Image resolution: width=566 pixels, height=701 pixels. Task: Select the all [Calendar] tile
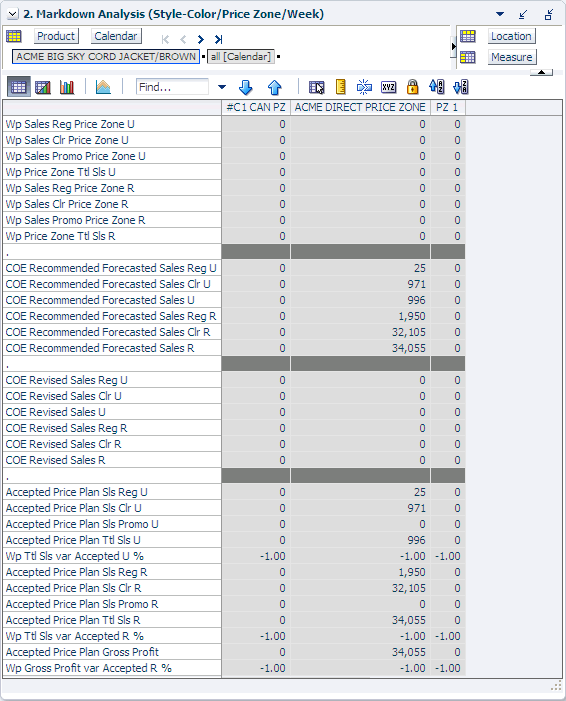coord(241,57)
